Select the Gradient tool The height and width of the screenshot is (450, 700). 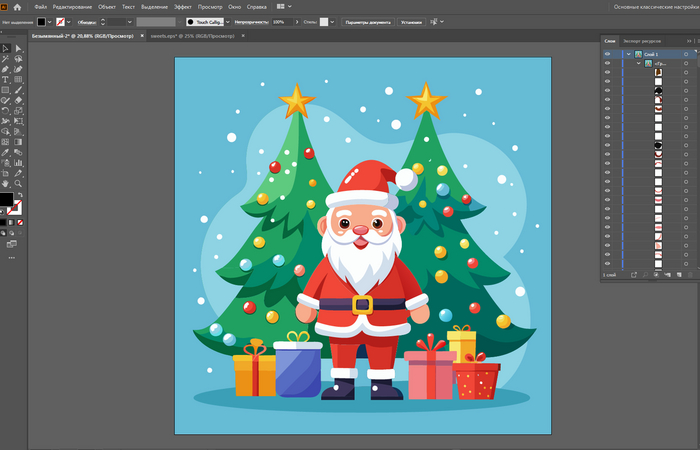pyautogui.click(x=18, y=142)
